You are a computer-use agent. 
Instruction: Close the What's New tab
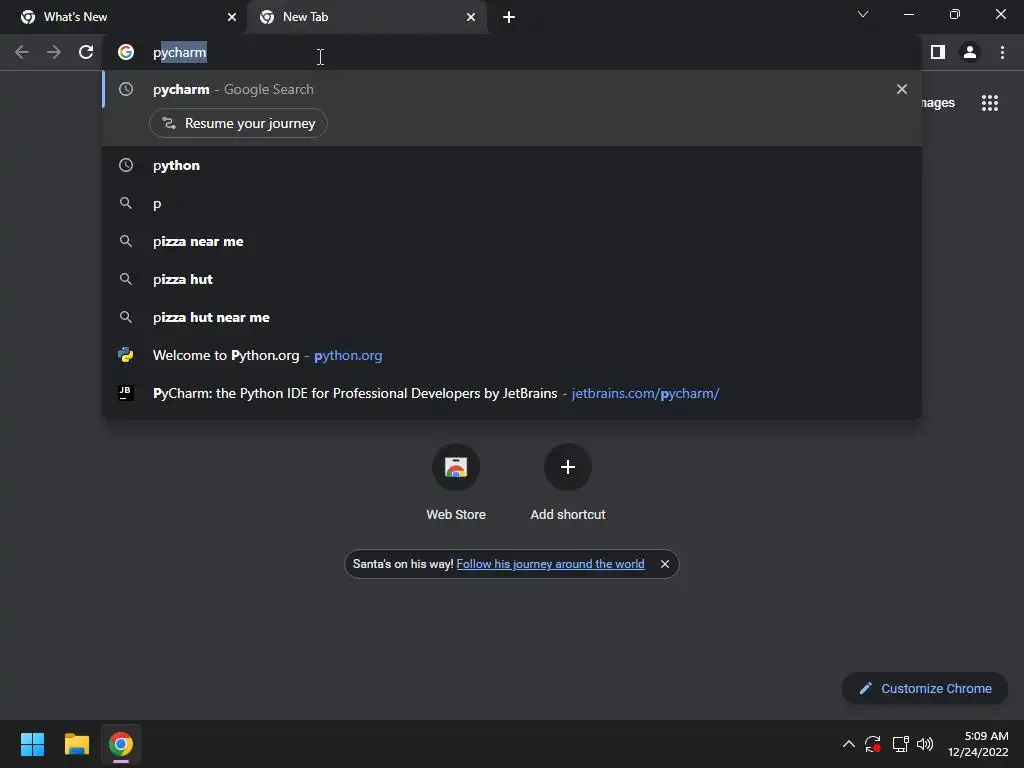coord(232,17)
